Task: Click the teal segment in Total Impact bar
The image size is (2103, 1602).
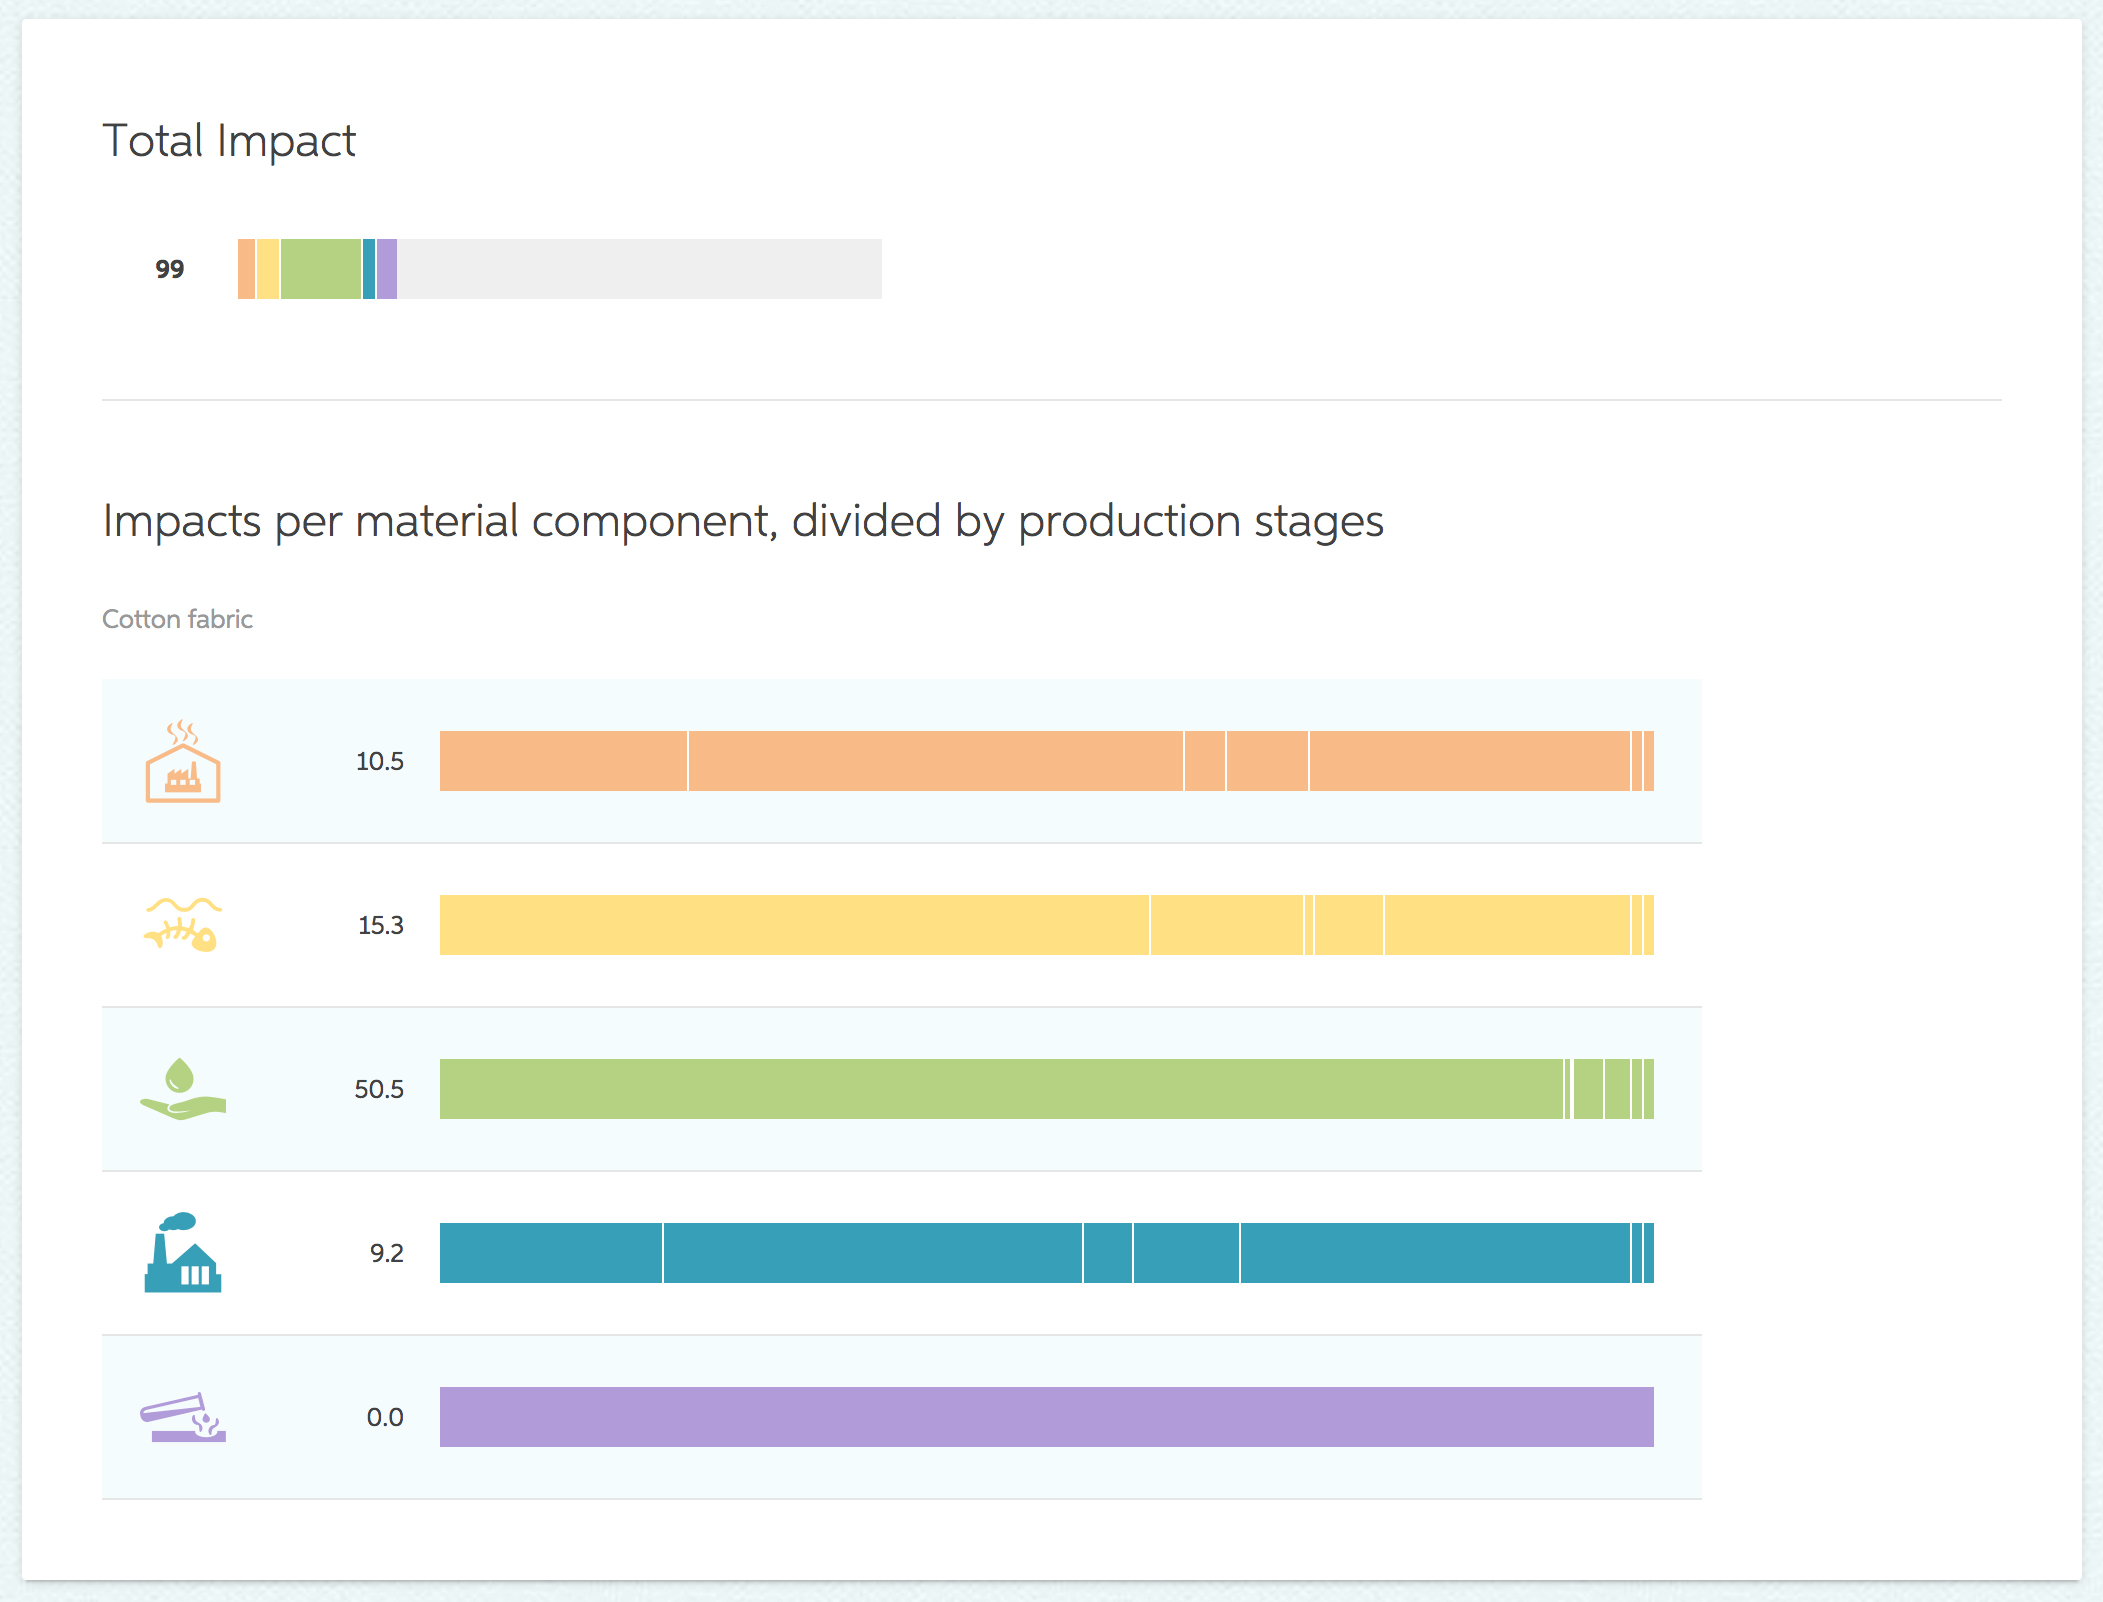Action: coord(369,269)
